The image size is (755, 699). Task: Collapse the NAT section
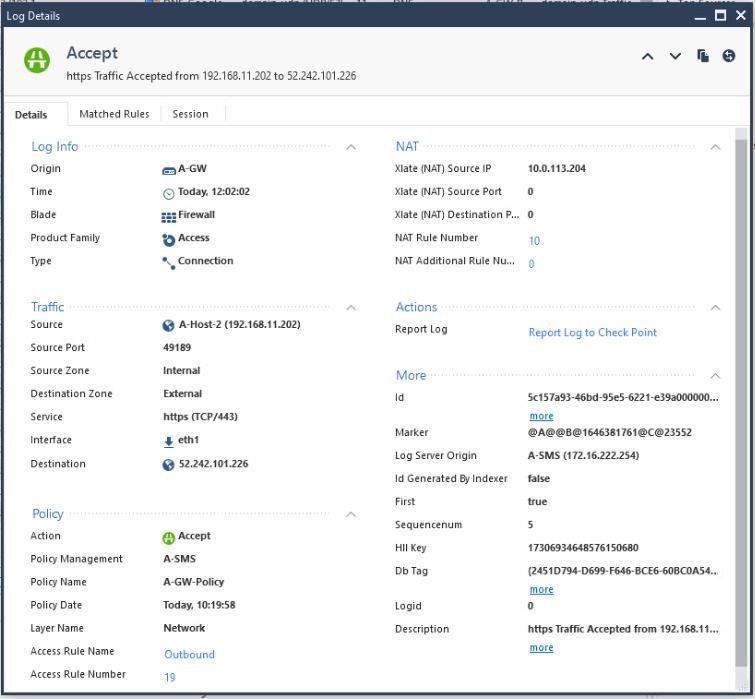point(715,147)
